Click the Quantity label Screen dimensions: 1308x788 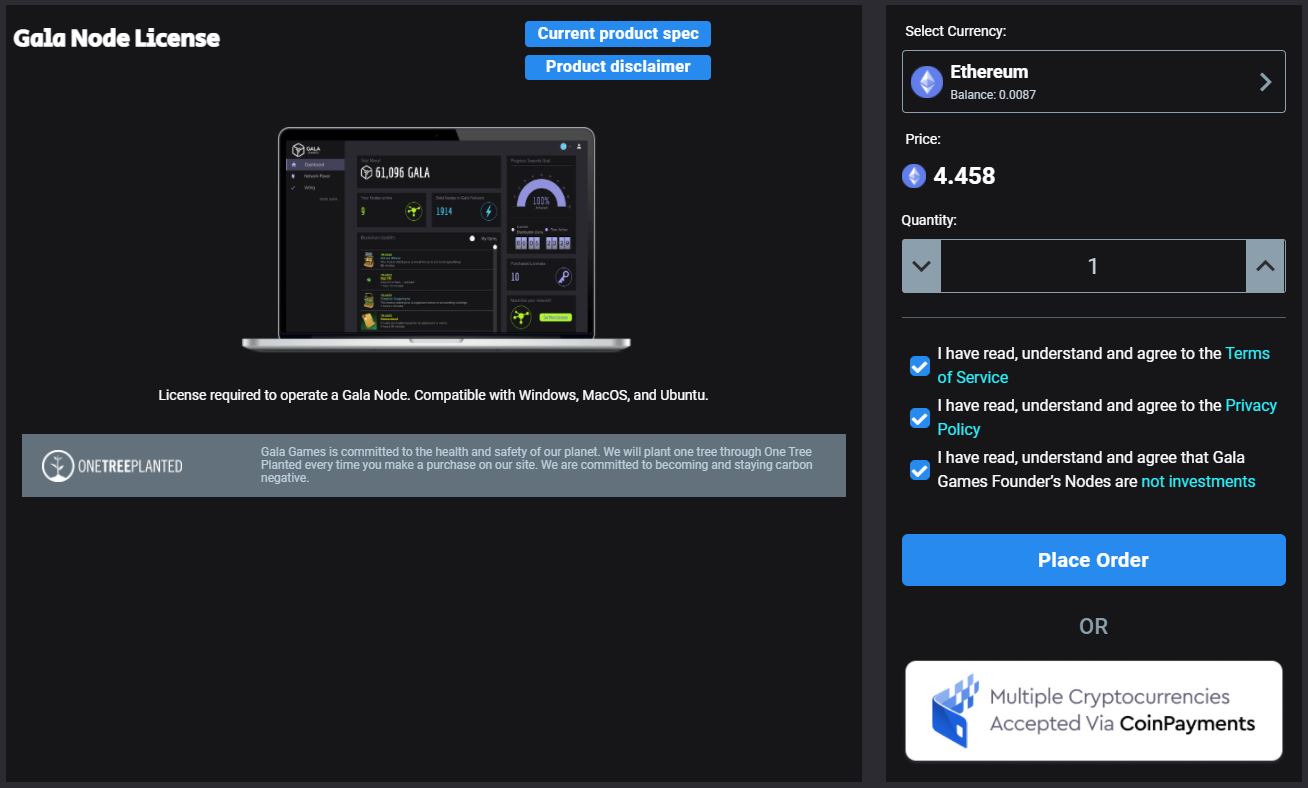pos(929,220)
